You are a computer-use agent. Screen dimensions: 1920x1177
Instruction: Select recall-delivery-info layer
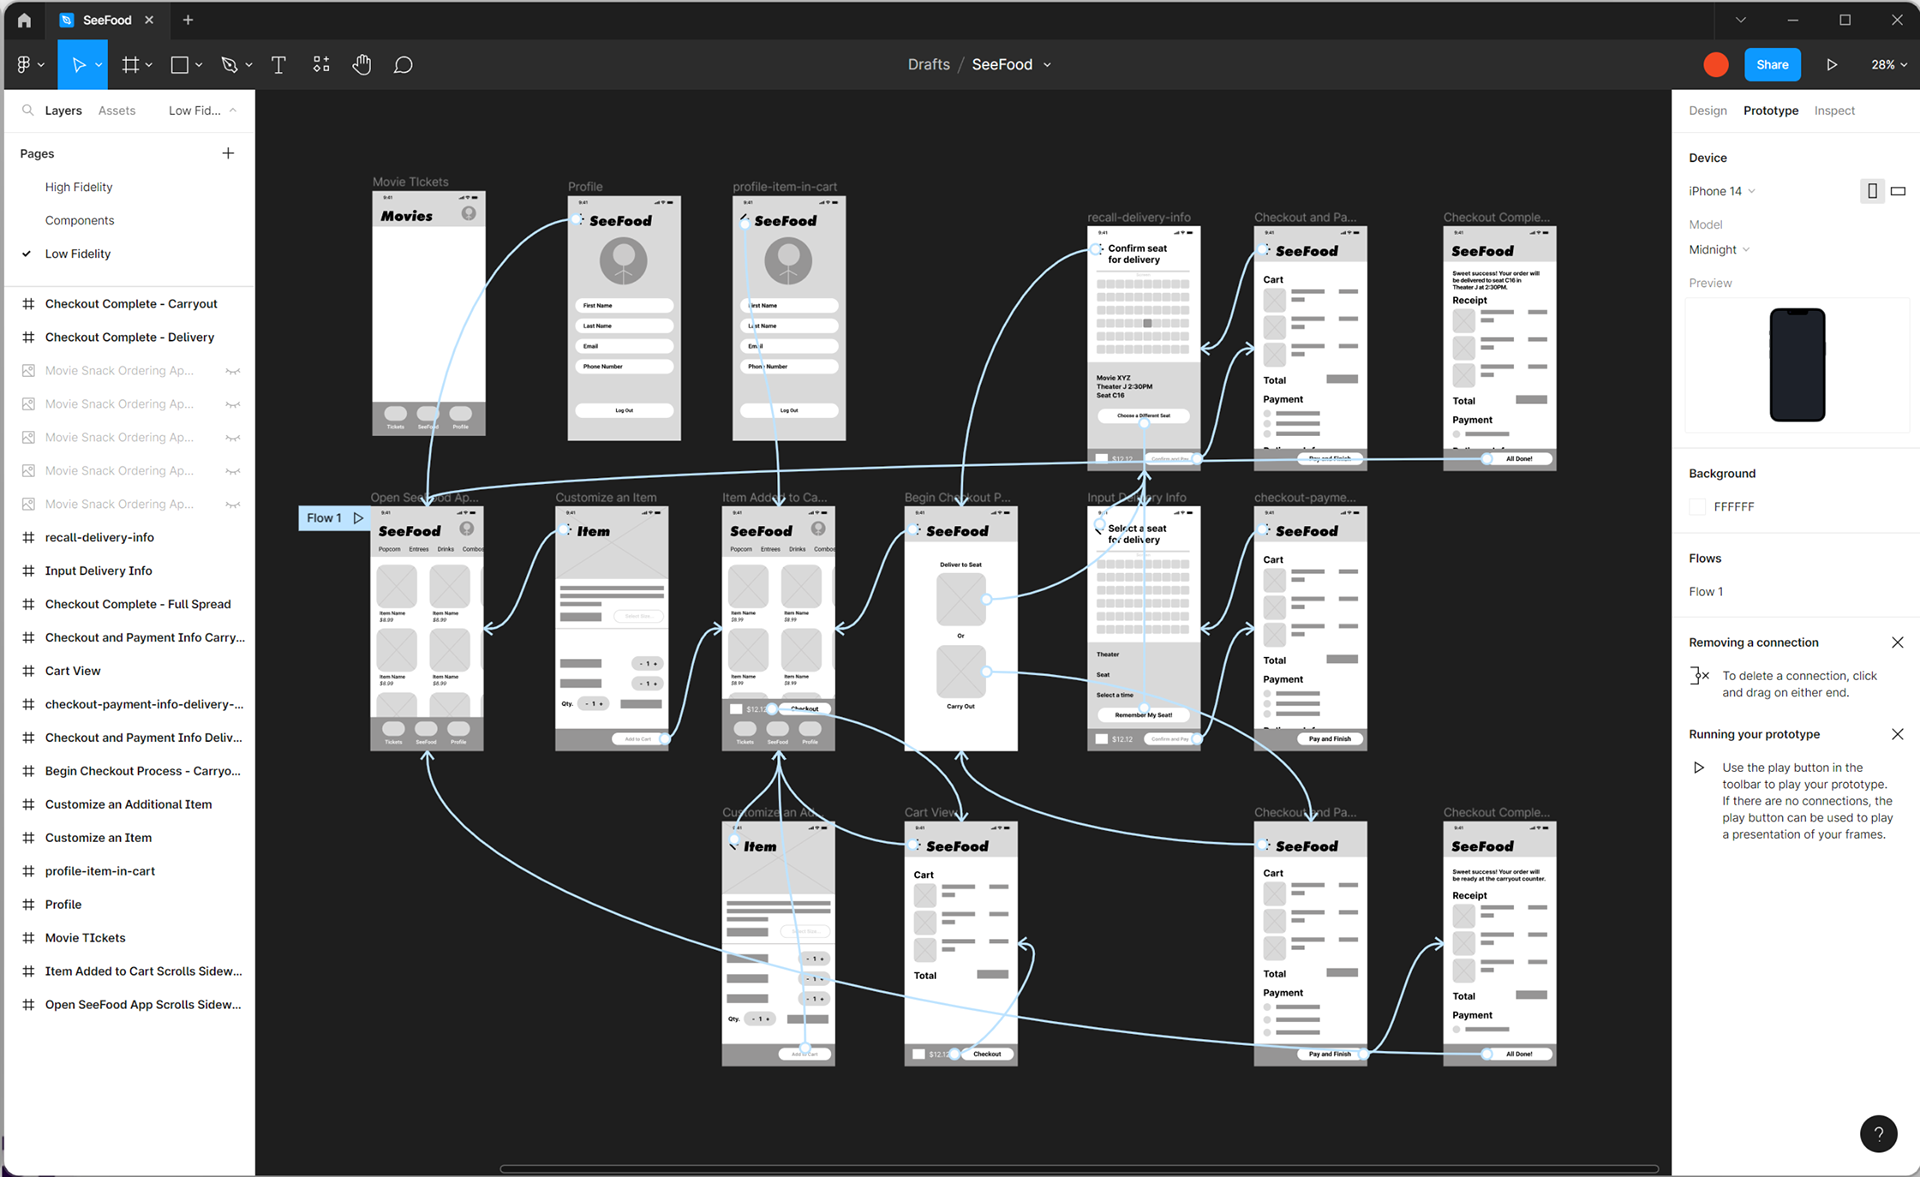(100, 538)
